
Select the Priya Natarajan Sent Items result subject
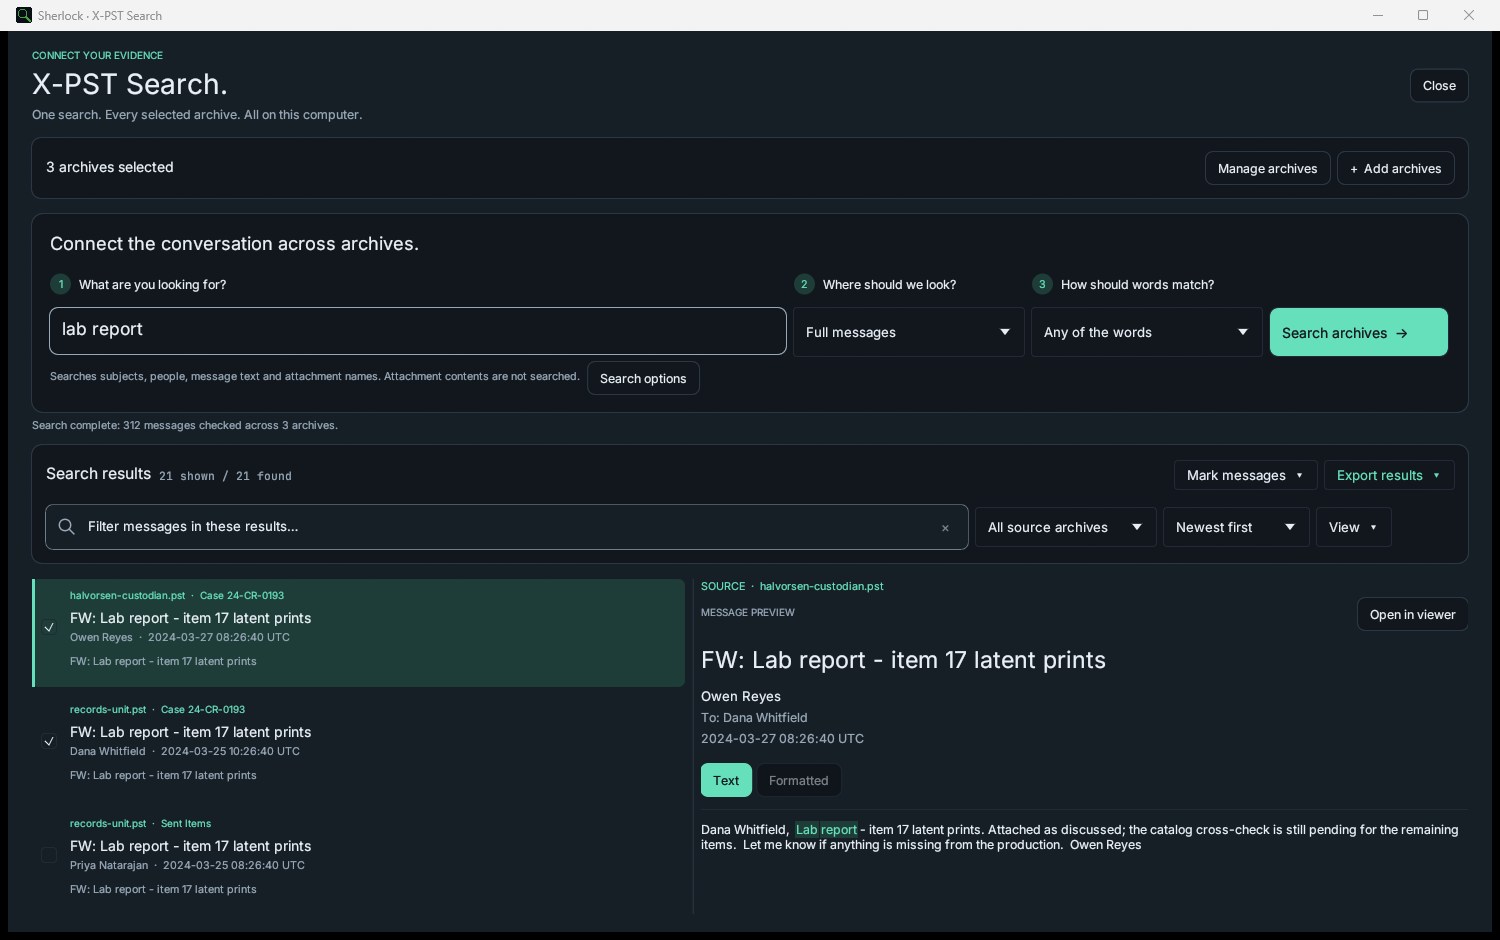click(x=190, y=846)
